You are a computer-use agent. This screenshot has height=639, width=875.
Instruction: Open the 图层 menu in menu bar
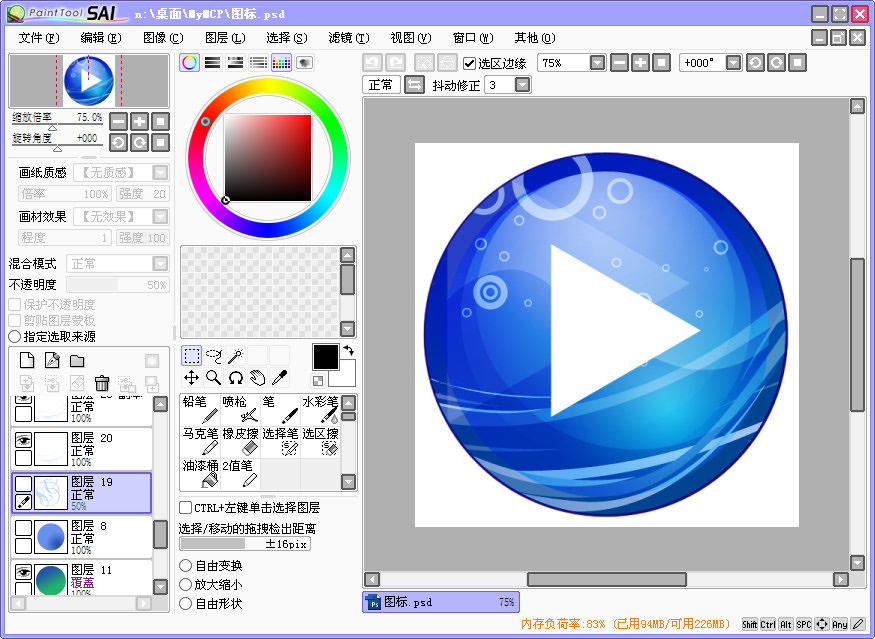[224, 38]
